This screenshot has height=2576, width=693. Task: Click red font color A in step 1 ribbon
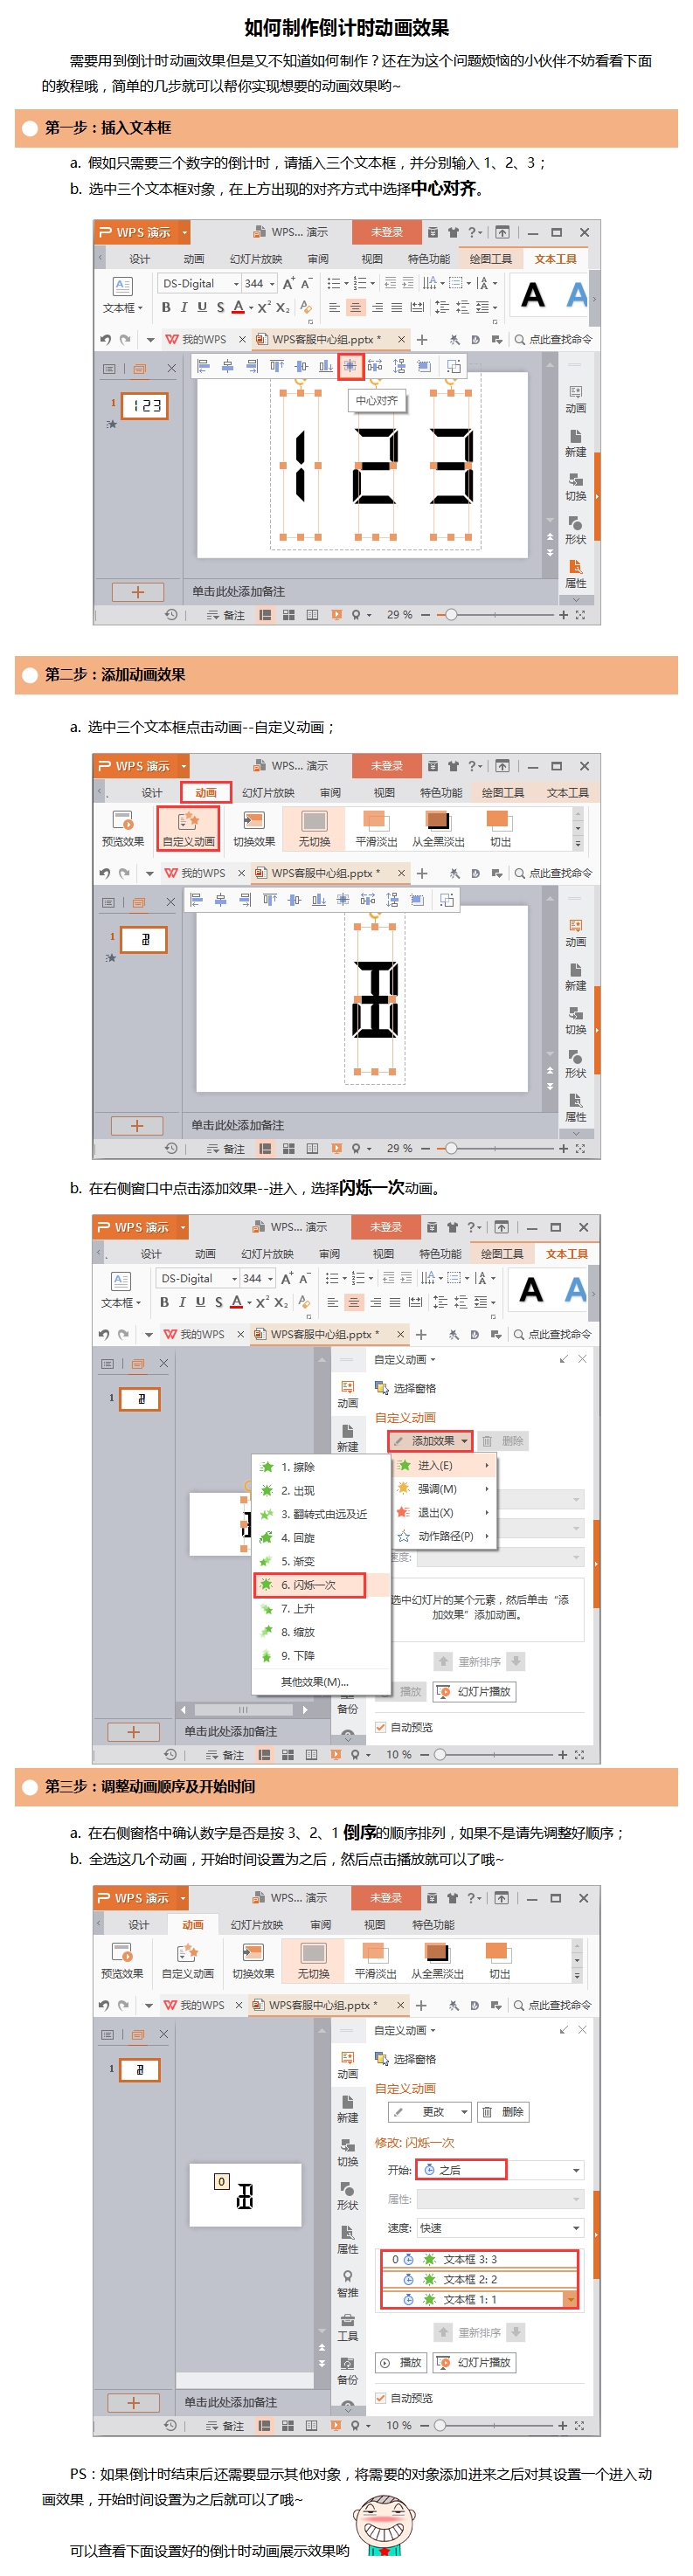[x=238, y=307]
